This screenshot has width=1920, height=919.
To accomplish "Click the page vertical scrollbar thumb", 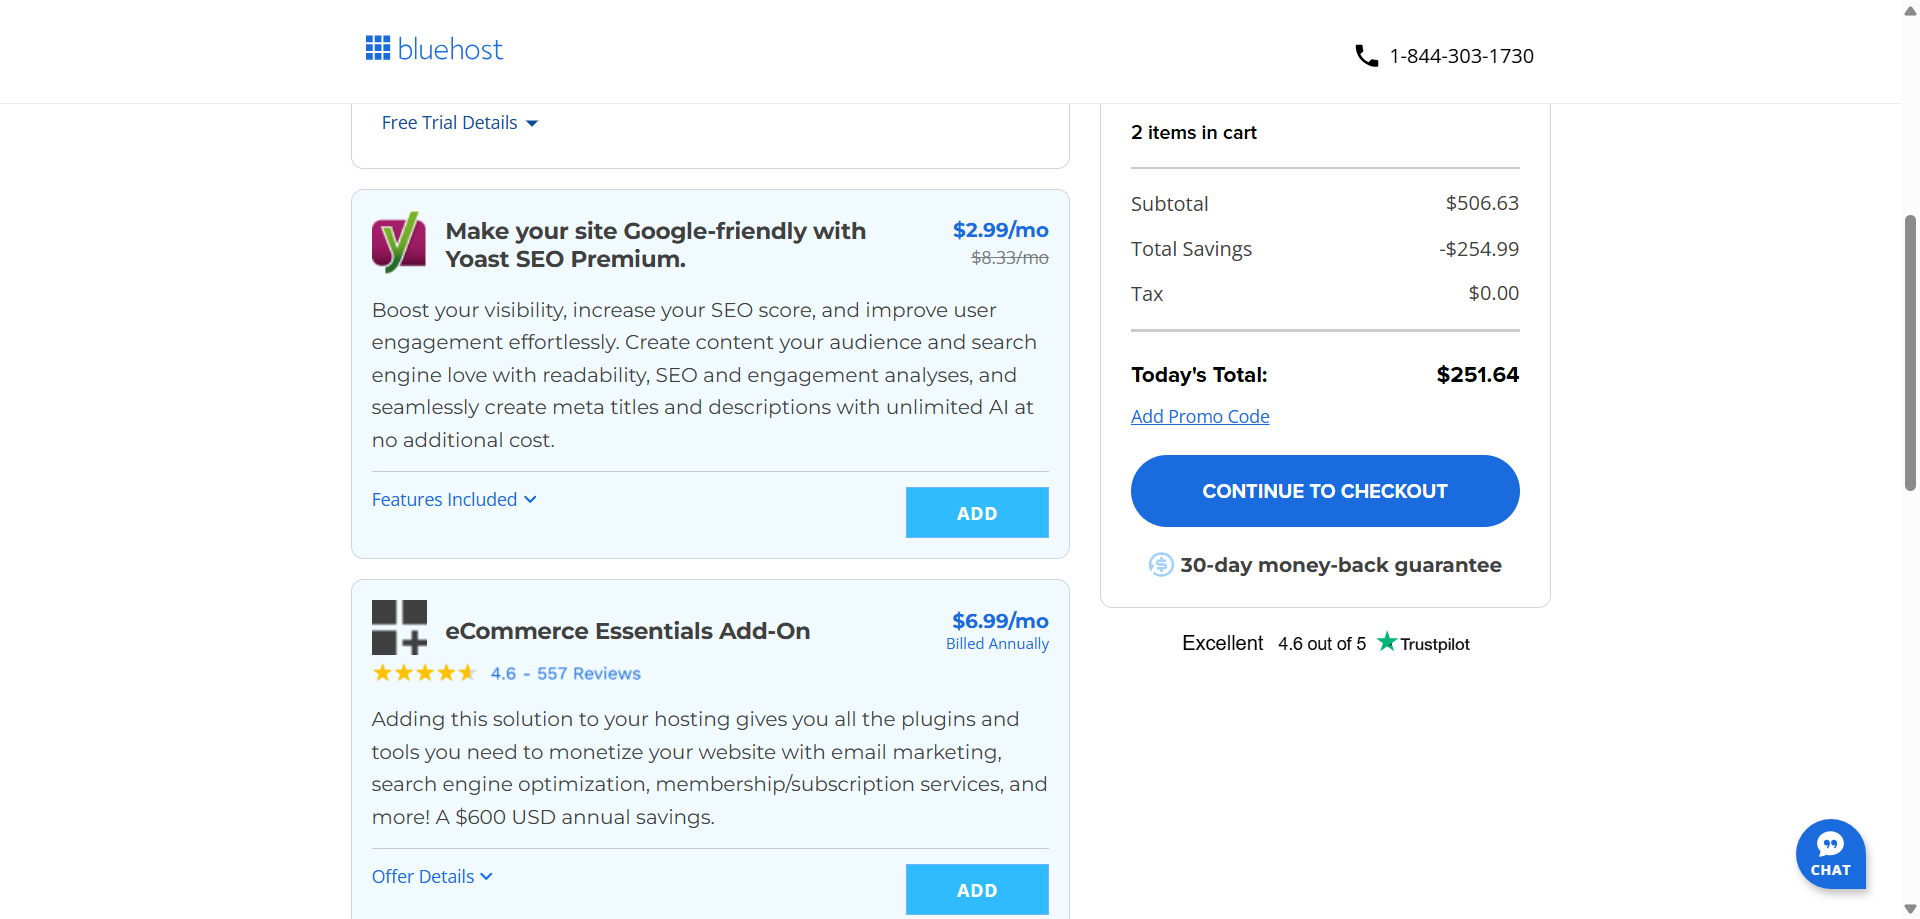I will 1910,352.
